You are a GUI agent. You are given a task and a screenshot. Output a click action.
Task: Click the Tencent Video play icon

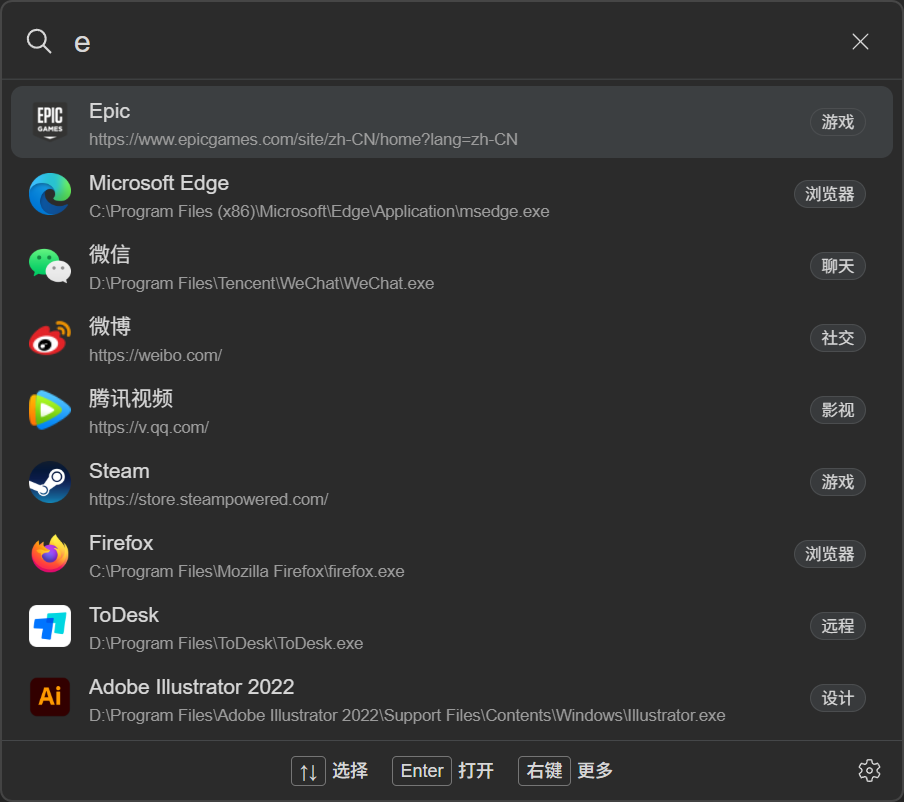[x=50, y=410]
